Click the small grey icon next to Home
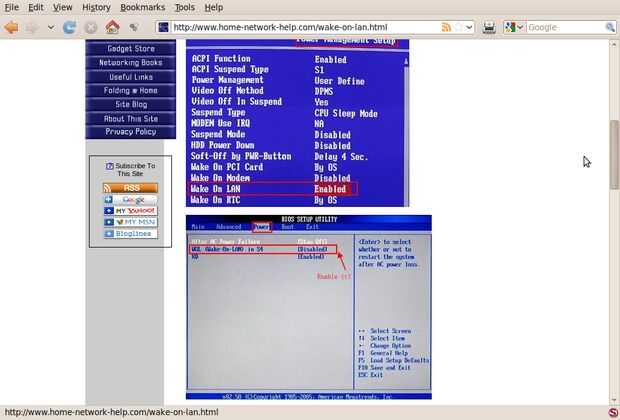Screen dimensions: 620x420 134,27
